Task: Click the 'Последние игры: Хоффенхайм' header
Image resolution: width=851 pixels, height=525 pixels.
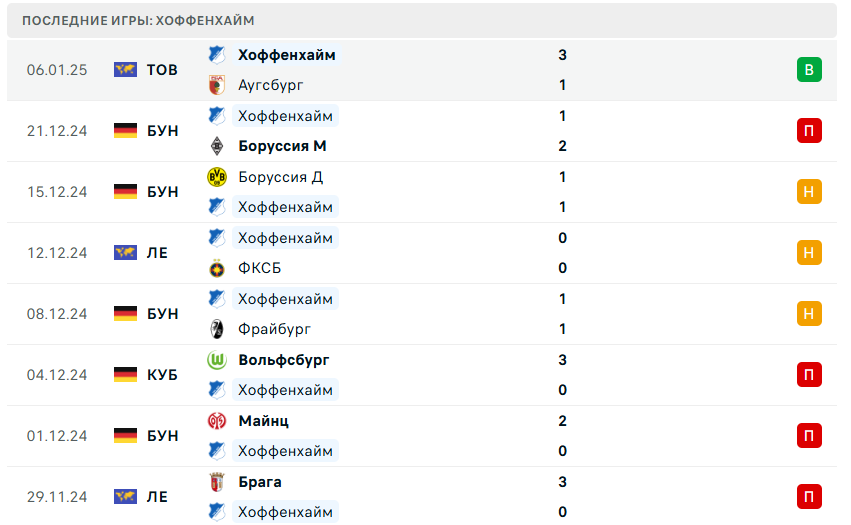Action: (x=138, y=20)
